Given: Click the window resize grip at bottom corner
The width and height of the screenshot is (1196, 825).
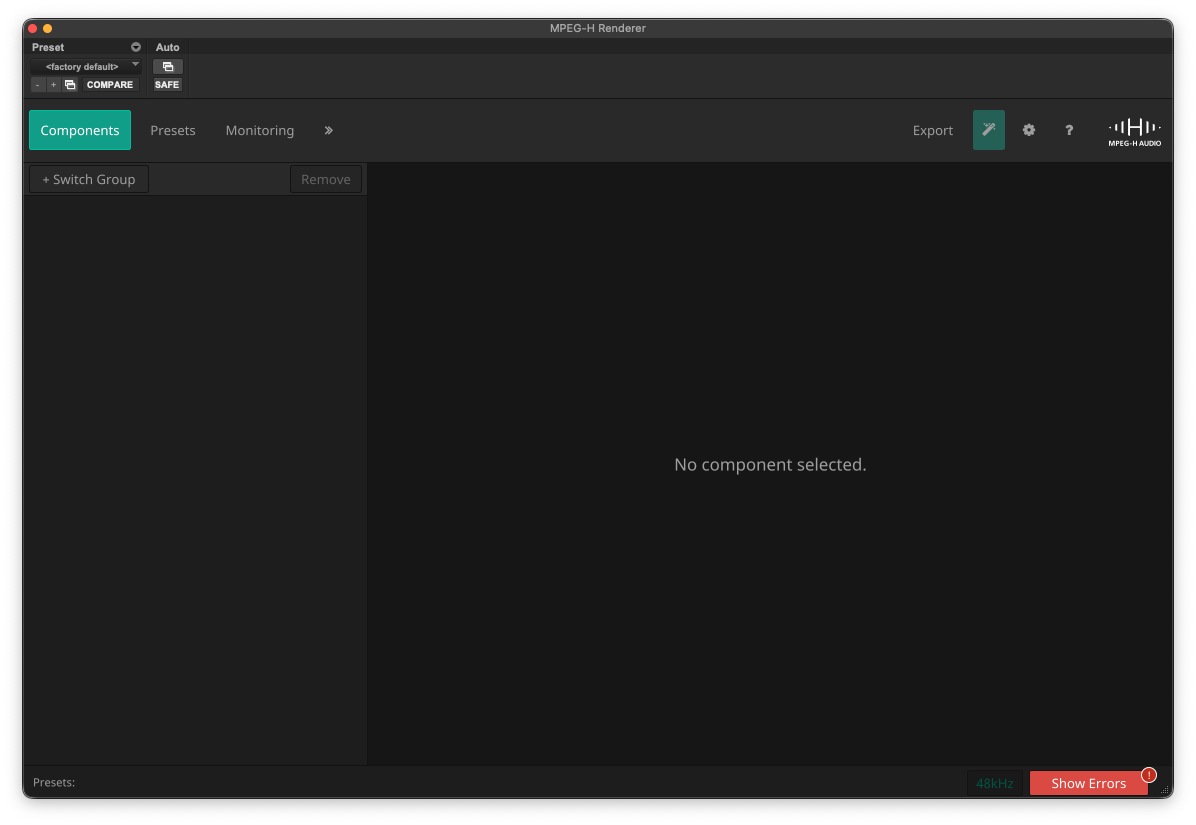Looking at the screenshot, I should click(1165, 790).
